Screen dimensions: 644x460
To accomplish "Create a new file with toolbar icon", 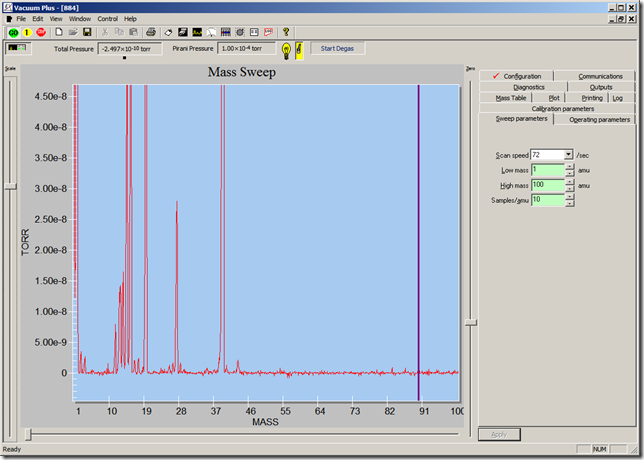I will pyautogui.click(x=59, y=32).
